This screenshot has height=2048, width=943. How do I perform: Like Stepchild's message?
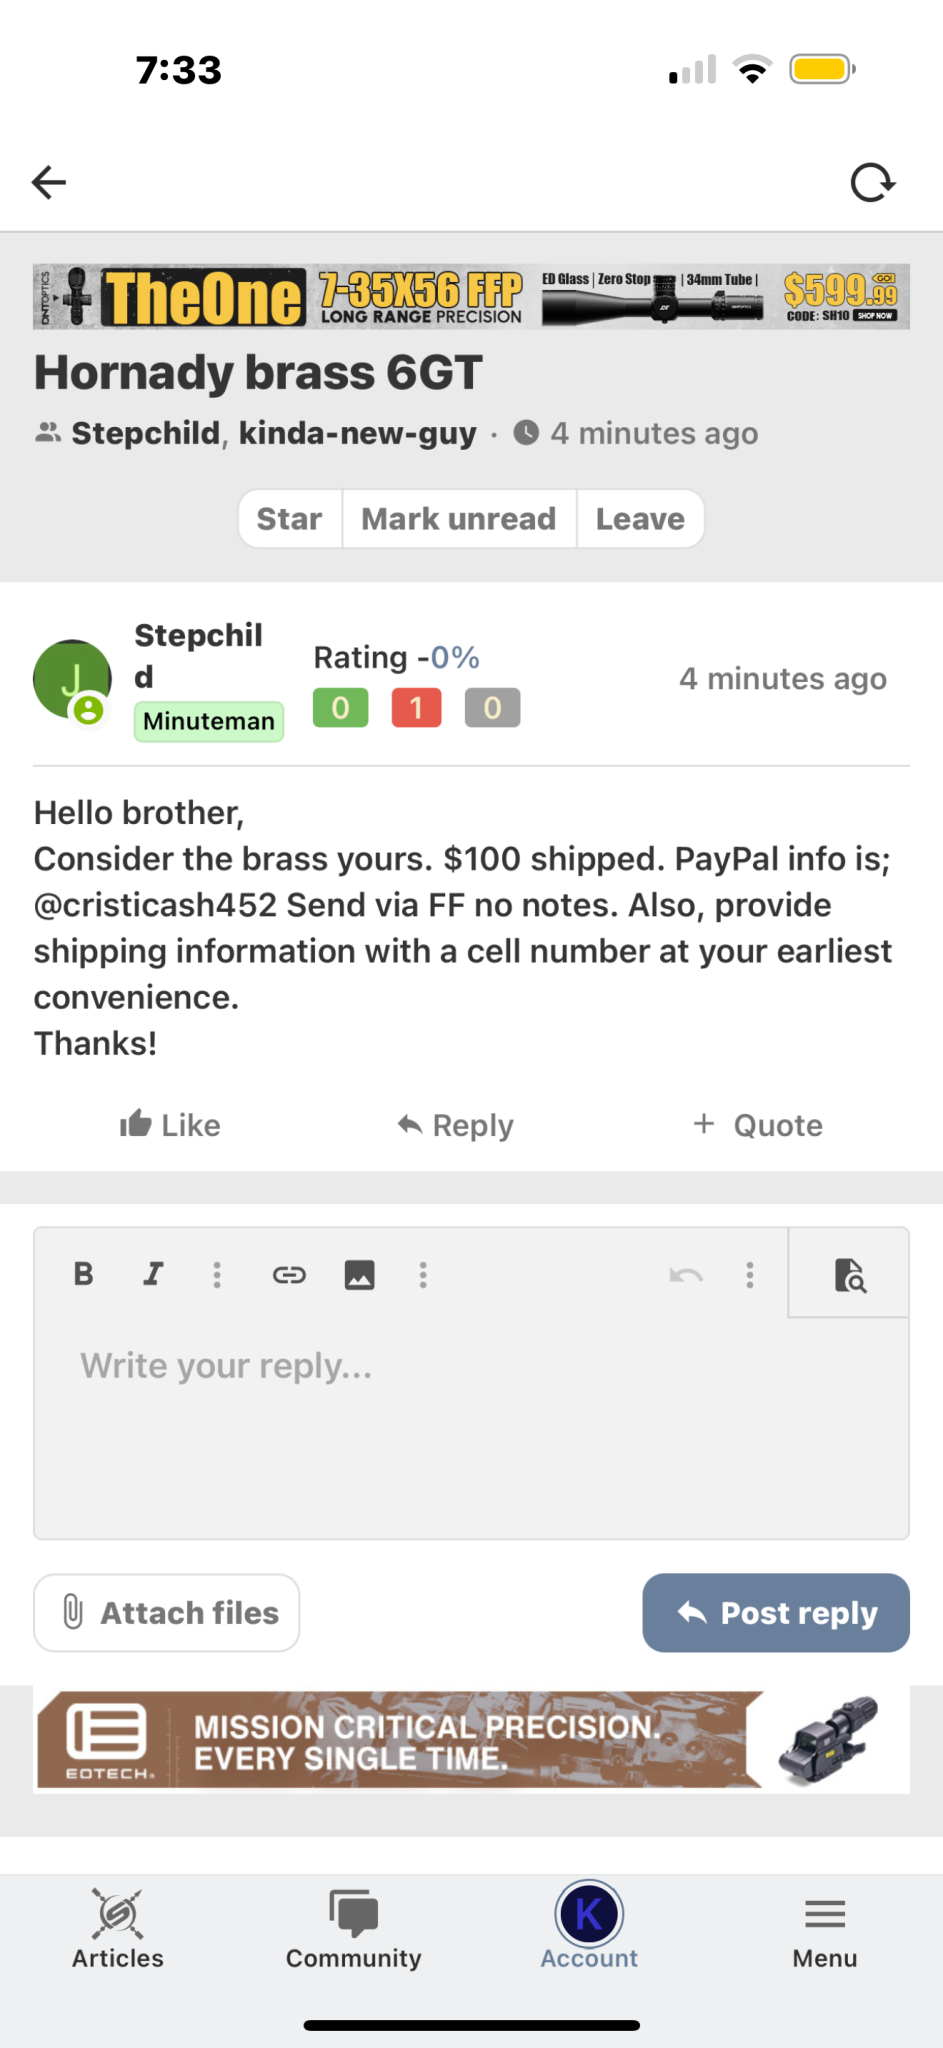[x=170, y=1125]
